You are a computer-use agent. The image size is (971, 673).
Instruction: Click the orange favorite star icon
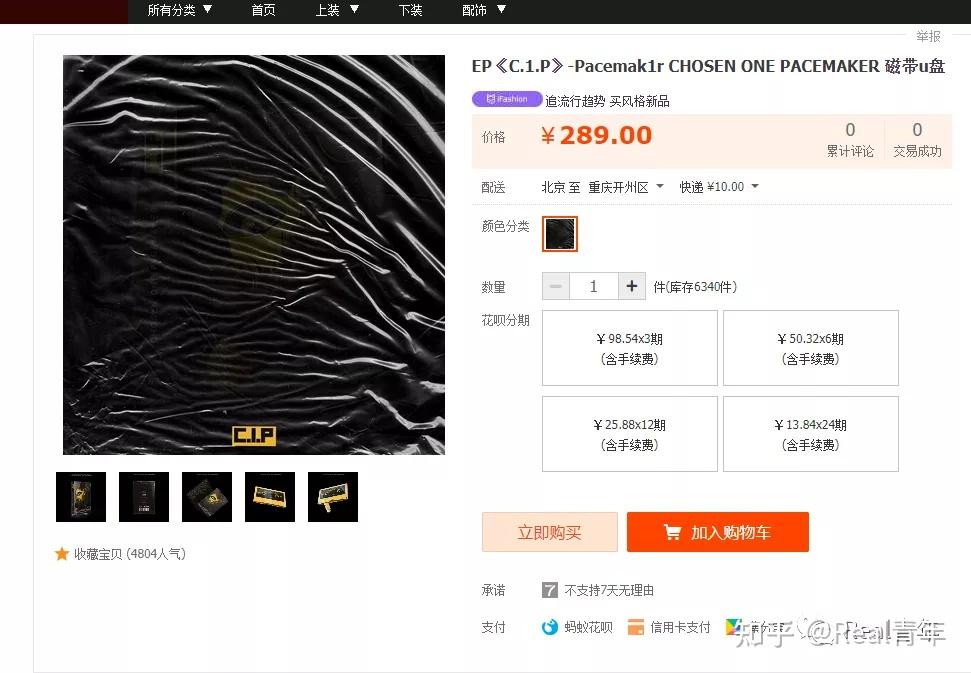pos(61,554)
